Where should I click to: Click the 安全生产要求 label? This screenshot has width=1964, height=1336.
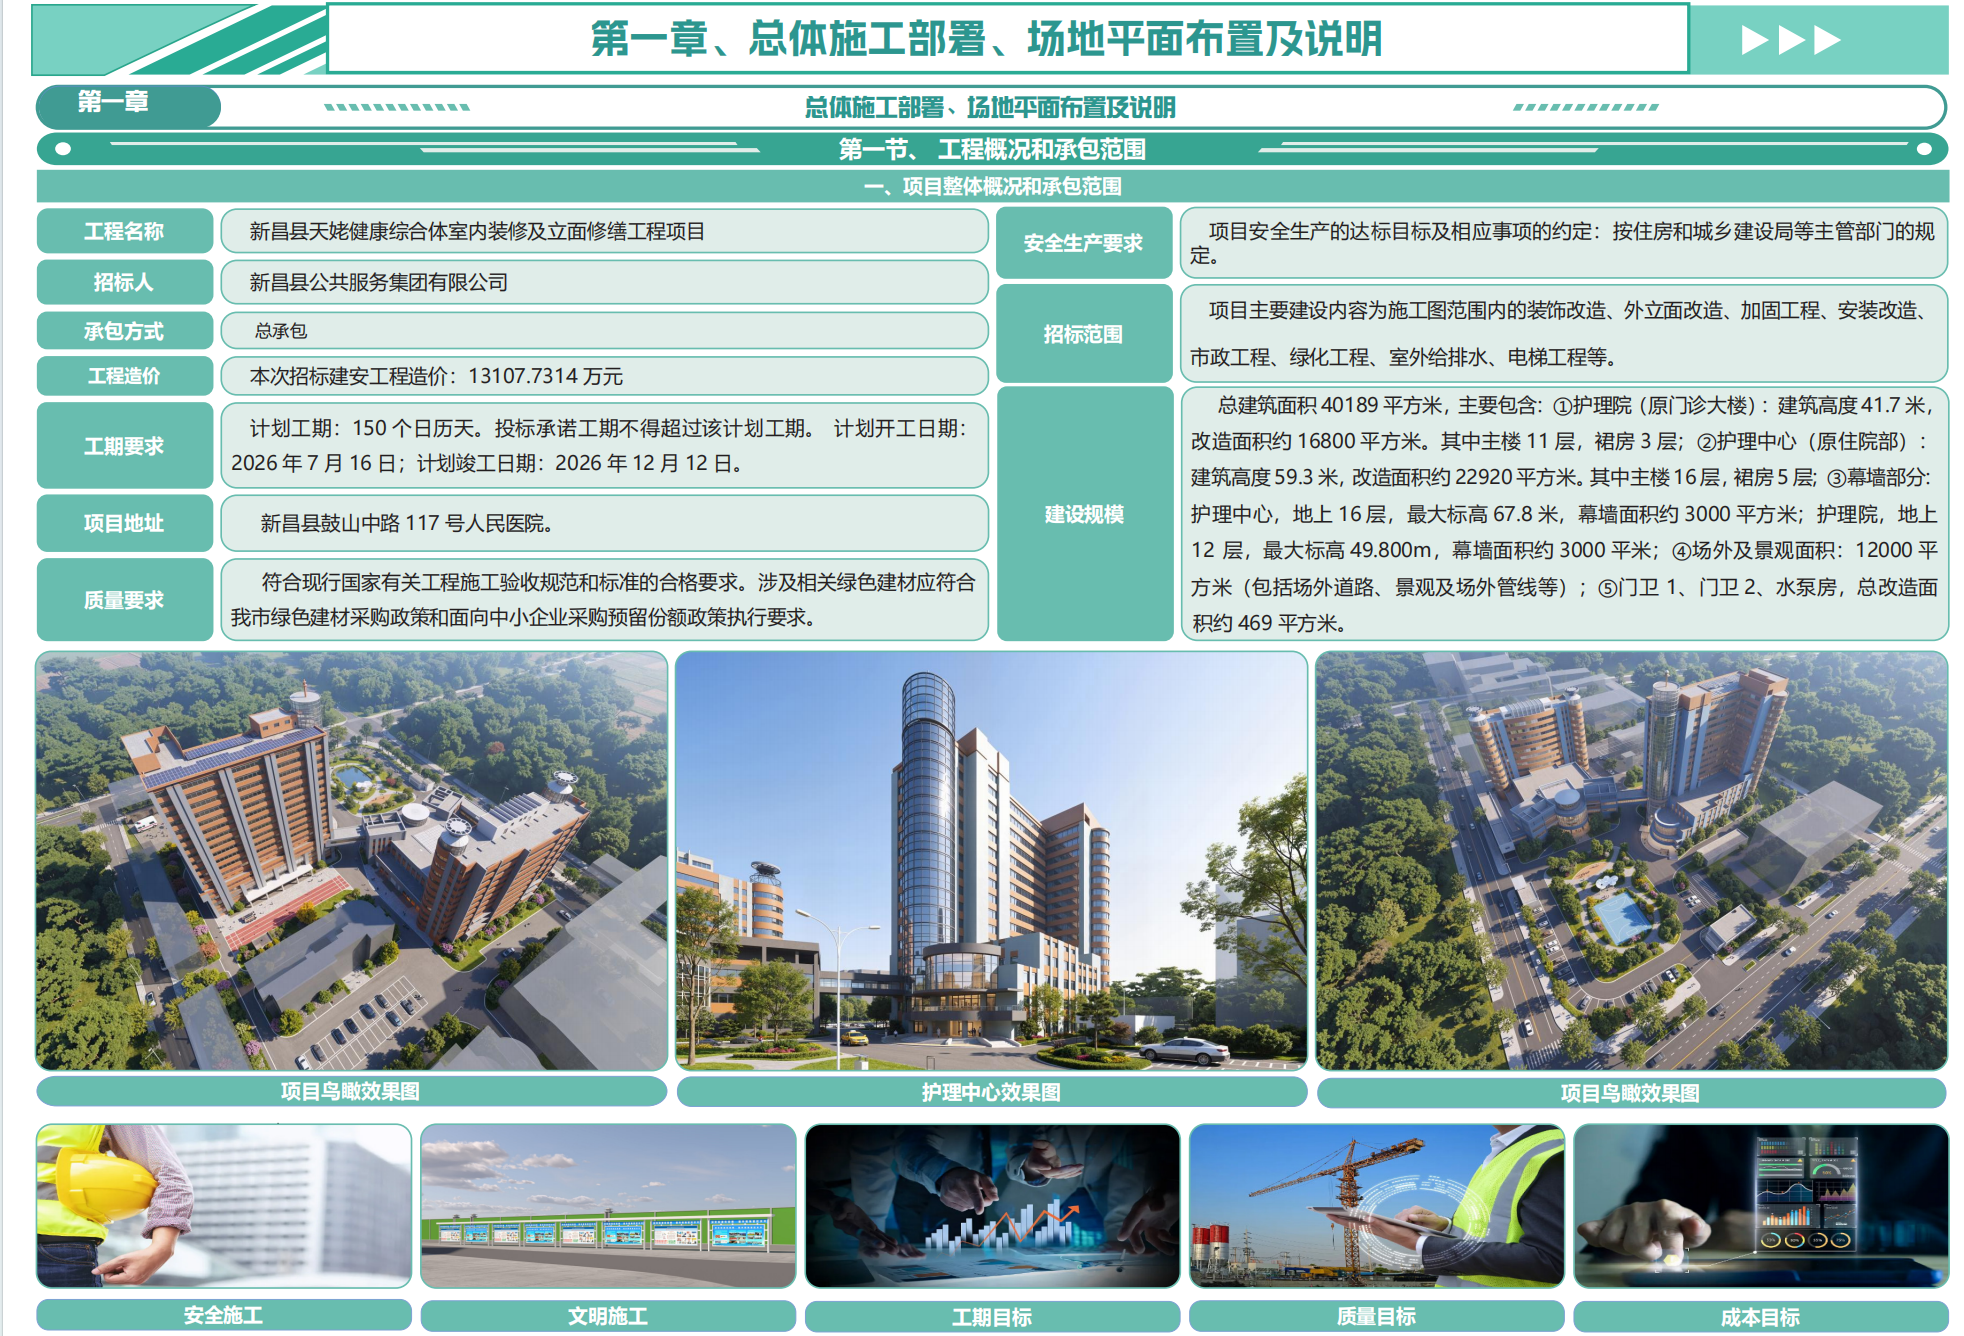pos(1084,243)
